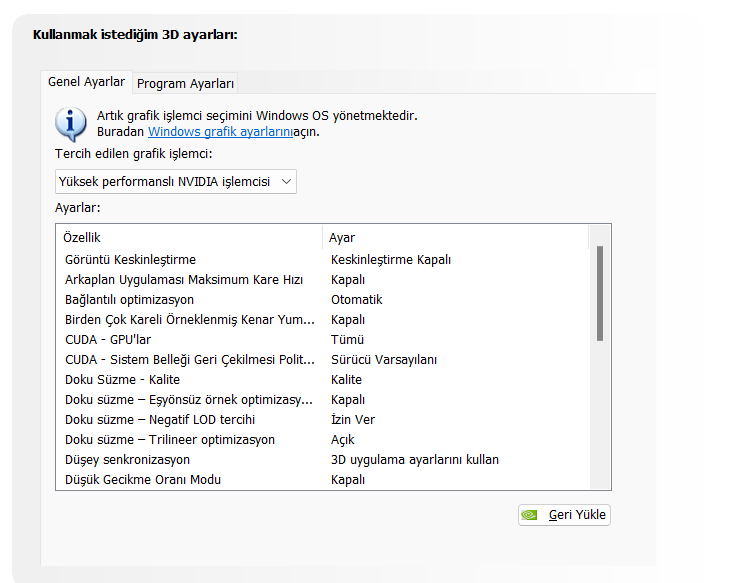The image size is (742, 583).
Task: Open the Program Ayarları tab
Action: click(x=185, y=84)
